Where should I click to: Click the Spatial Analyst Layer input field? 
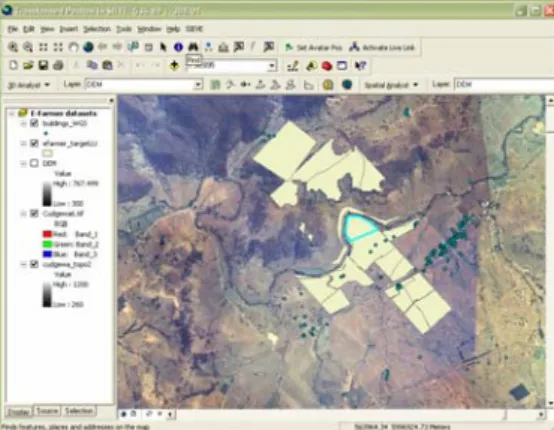(x=504, y=84)
